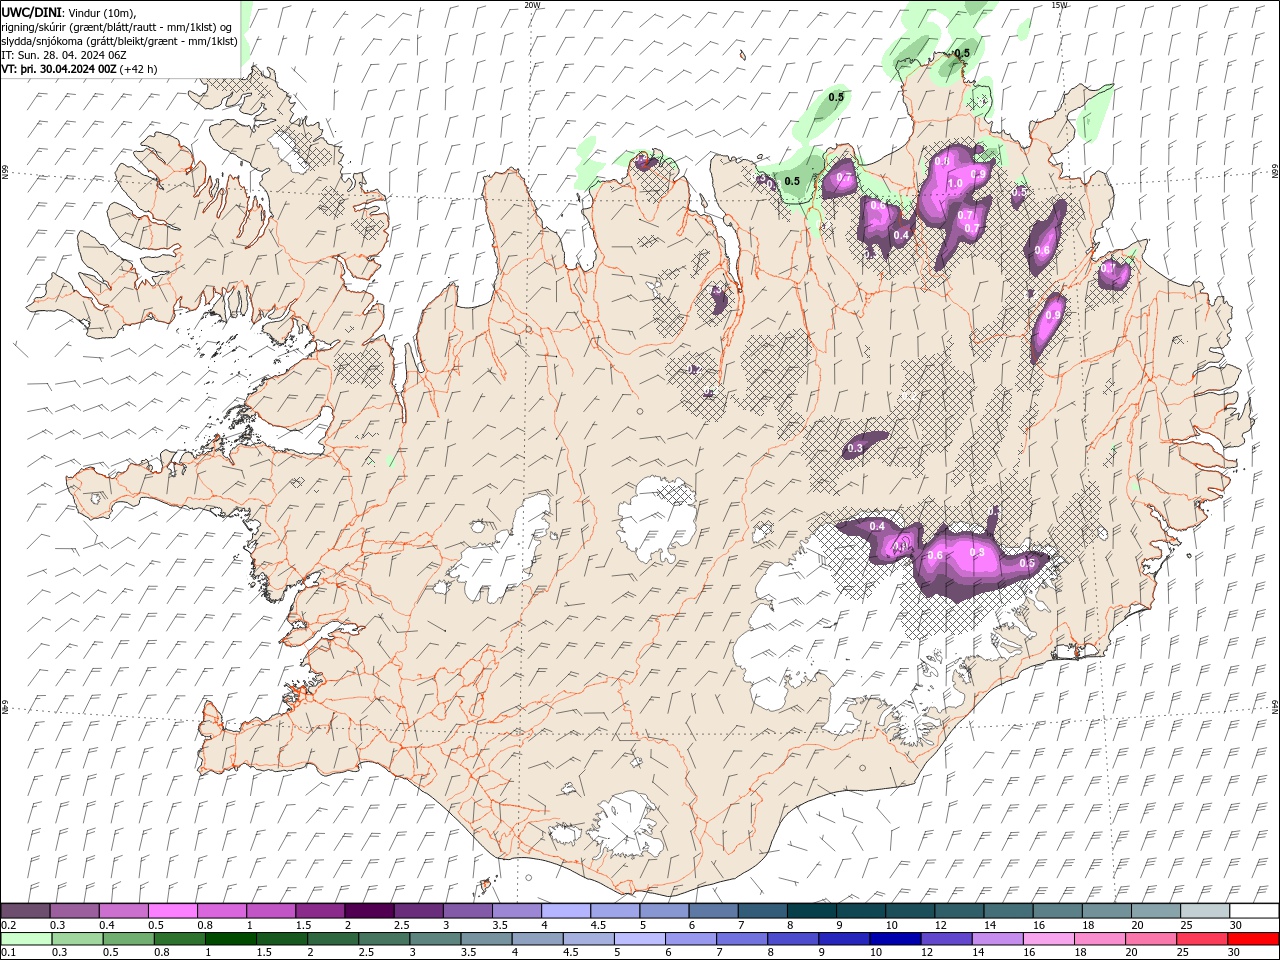The width and height of the screenshot is (1280, 960).
Task: Click the 'VT: þri. 30.04.2024 00Z' valid time
Action: [x=59, y=69]
